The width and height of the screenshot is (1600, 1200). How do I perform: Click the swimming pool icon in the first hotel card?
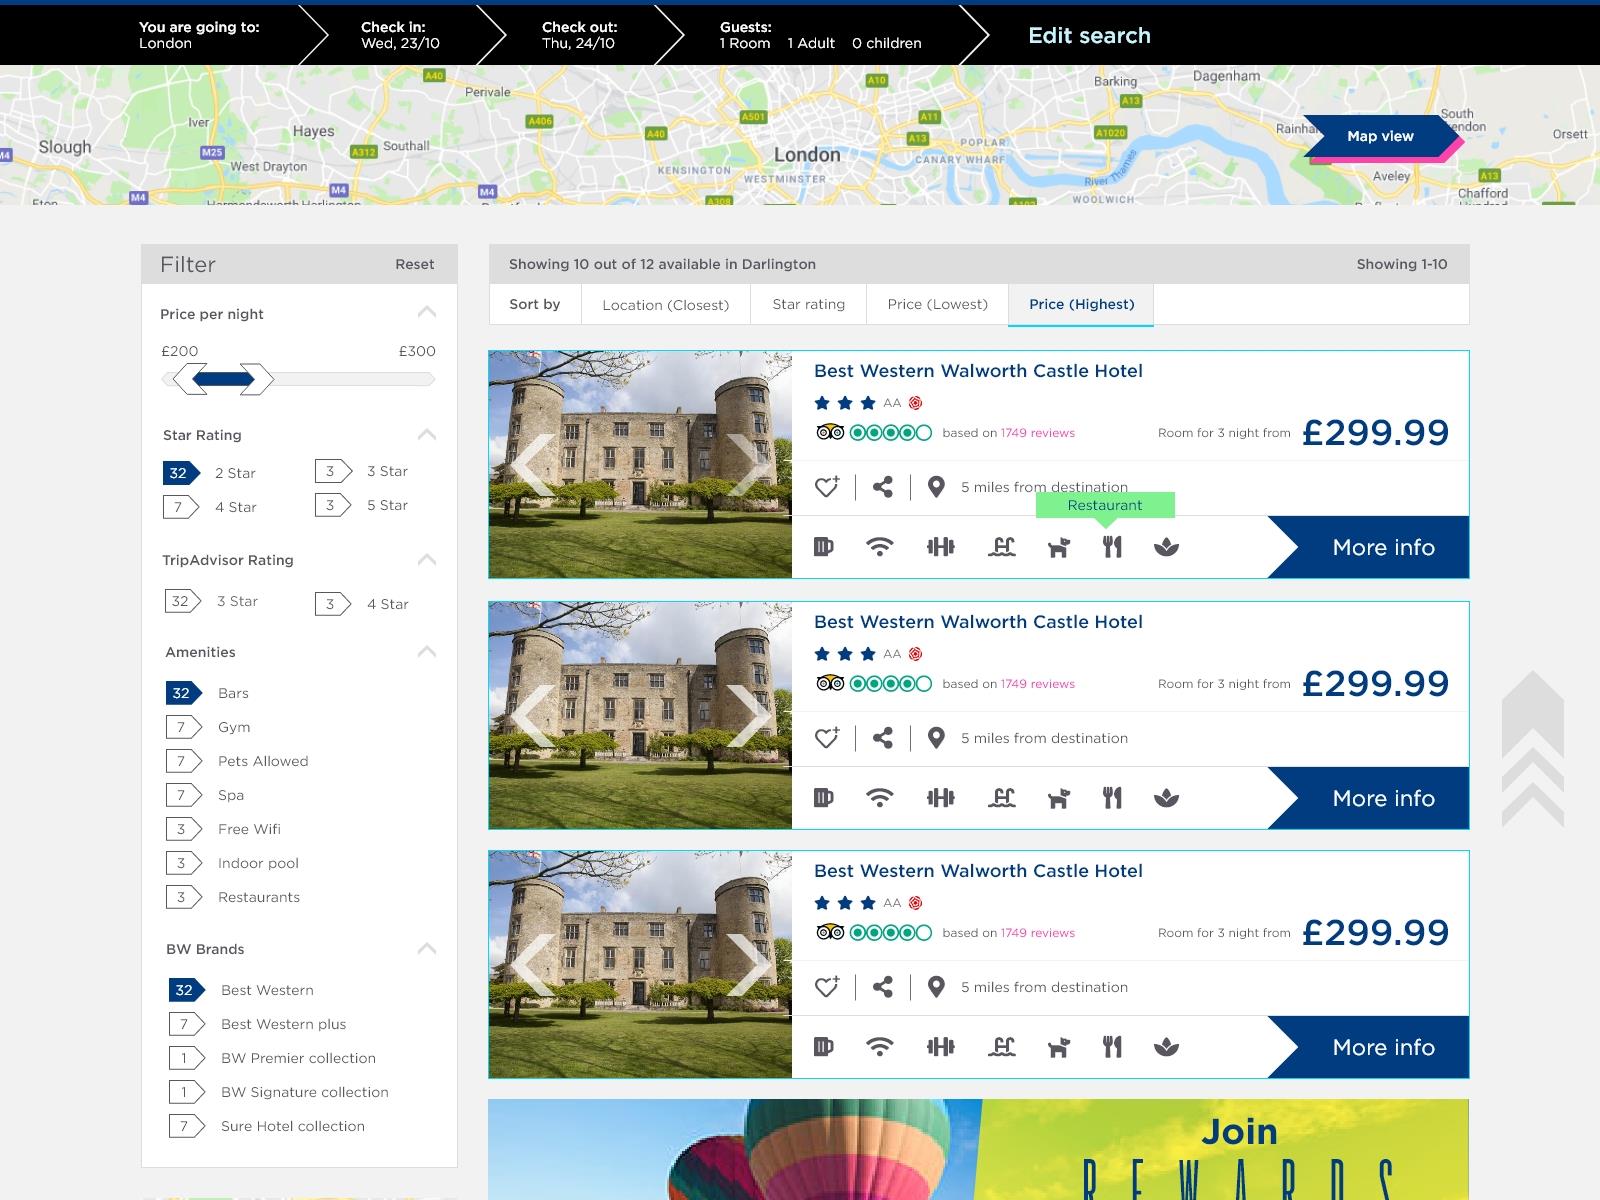(x=1001, y=547)
